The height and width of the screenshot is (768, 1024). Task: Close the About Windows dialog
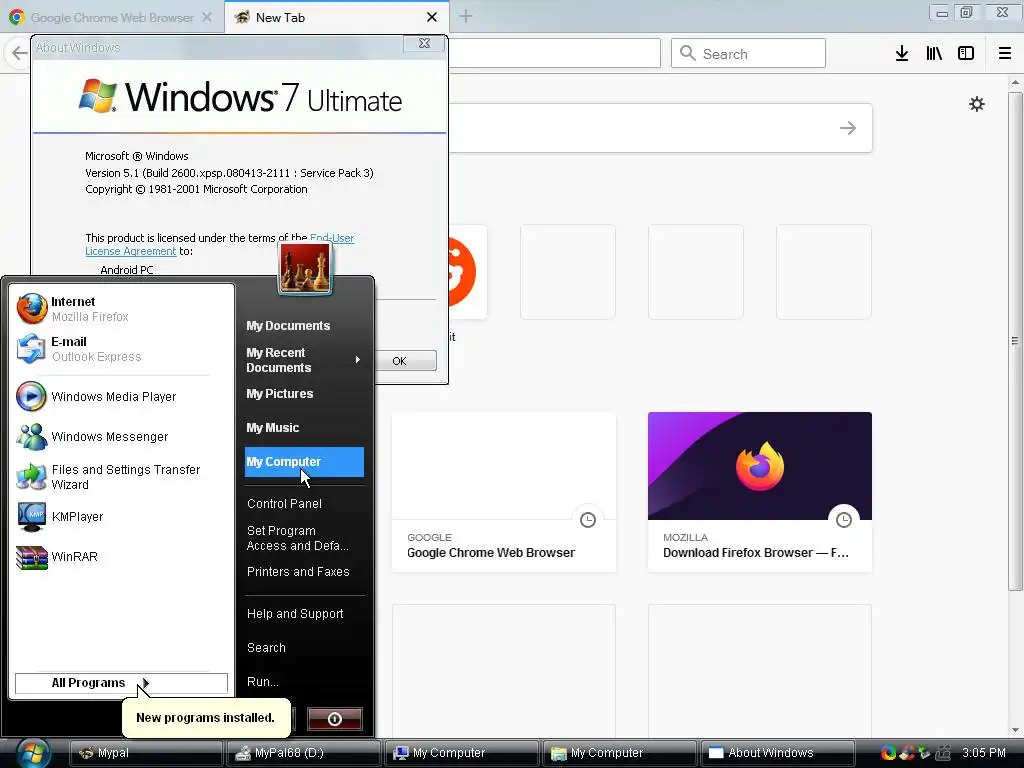point(424,44)
